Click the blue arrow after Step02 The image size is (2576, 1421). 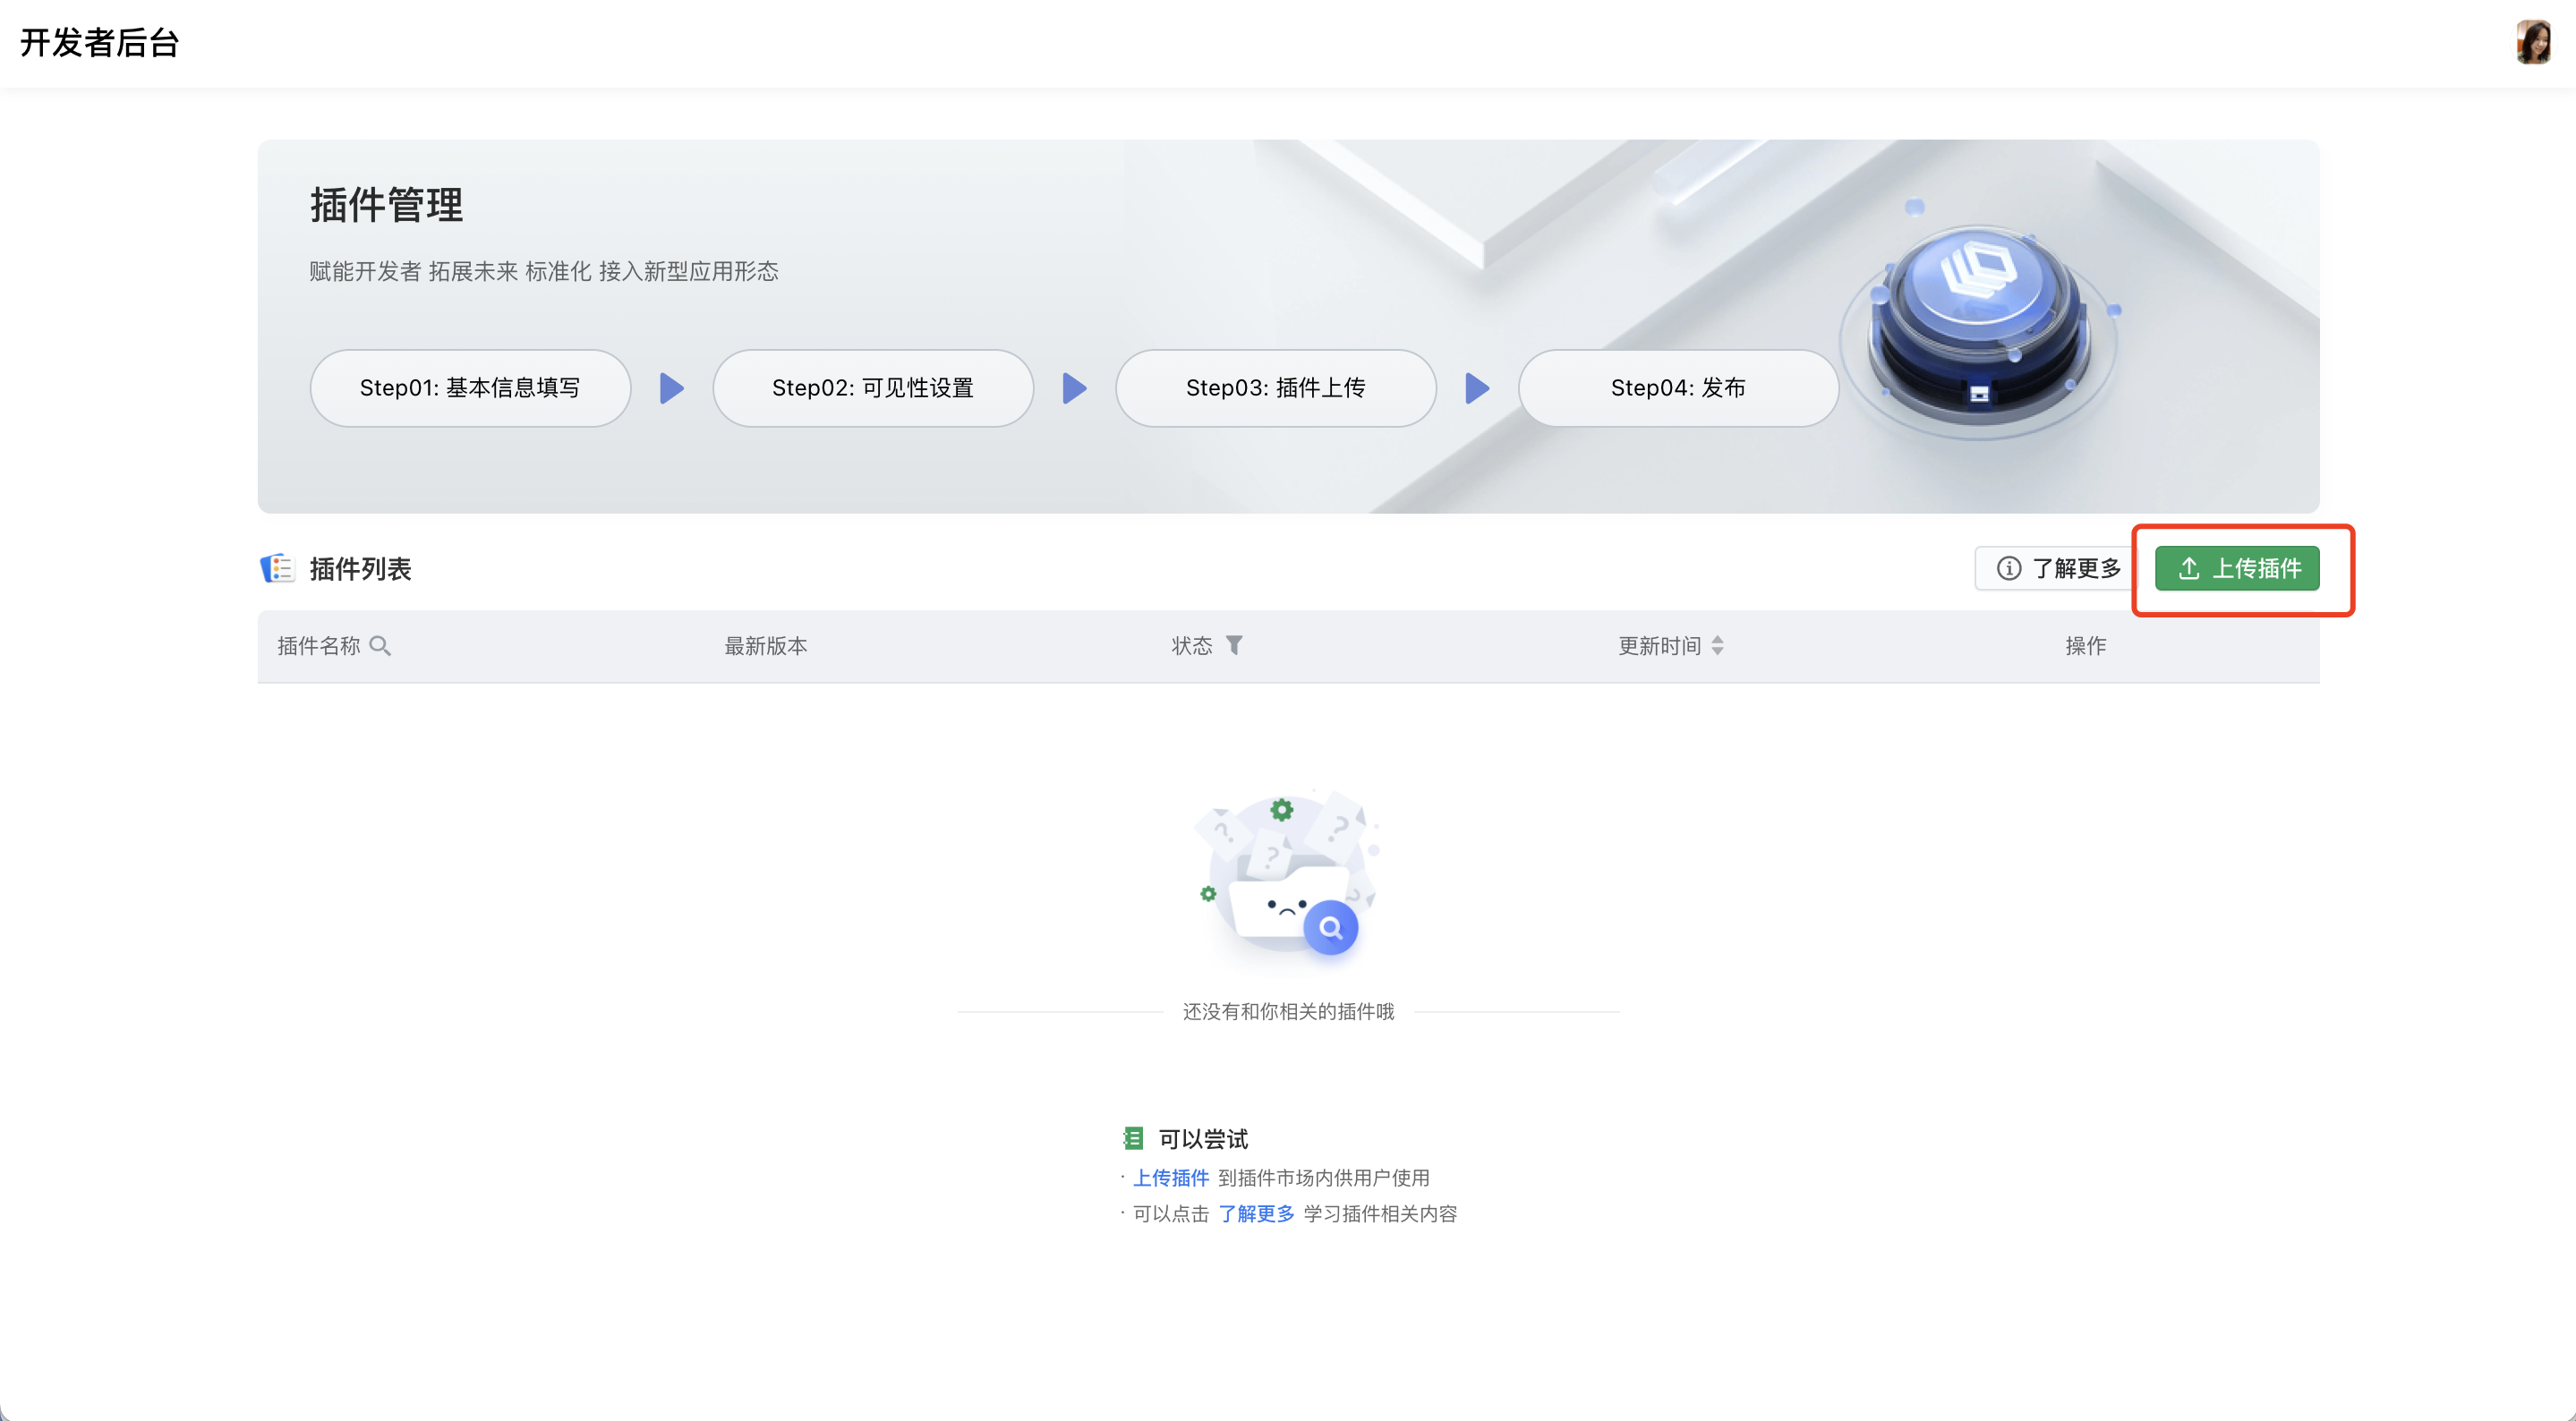tap(1074, 388)
